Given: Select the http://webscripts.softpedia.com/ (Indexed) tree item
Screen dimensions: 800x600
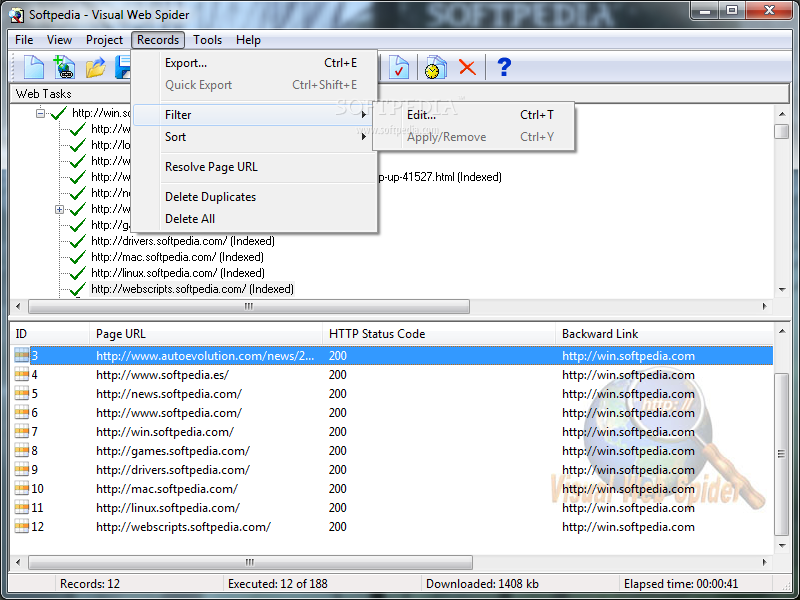Looking at the screenshot, I should 192,289.
